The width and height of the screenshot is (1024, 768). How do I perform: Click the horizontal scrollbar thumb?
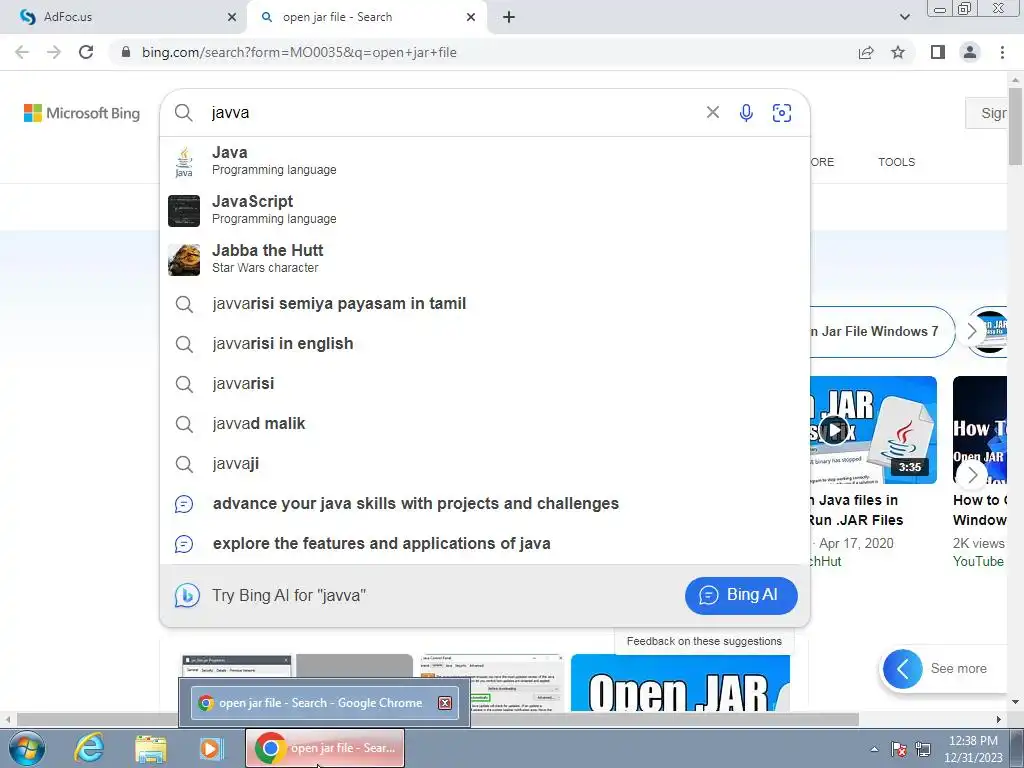click(438, 719)
